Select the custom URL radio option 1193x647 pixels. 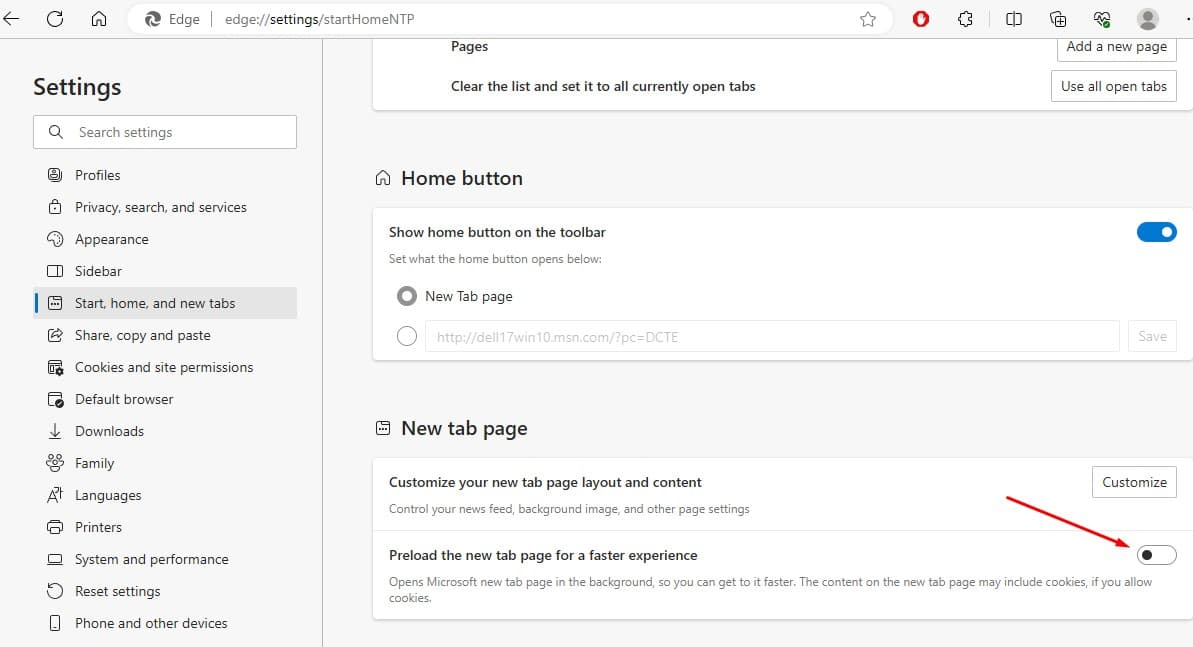point(407,337)
